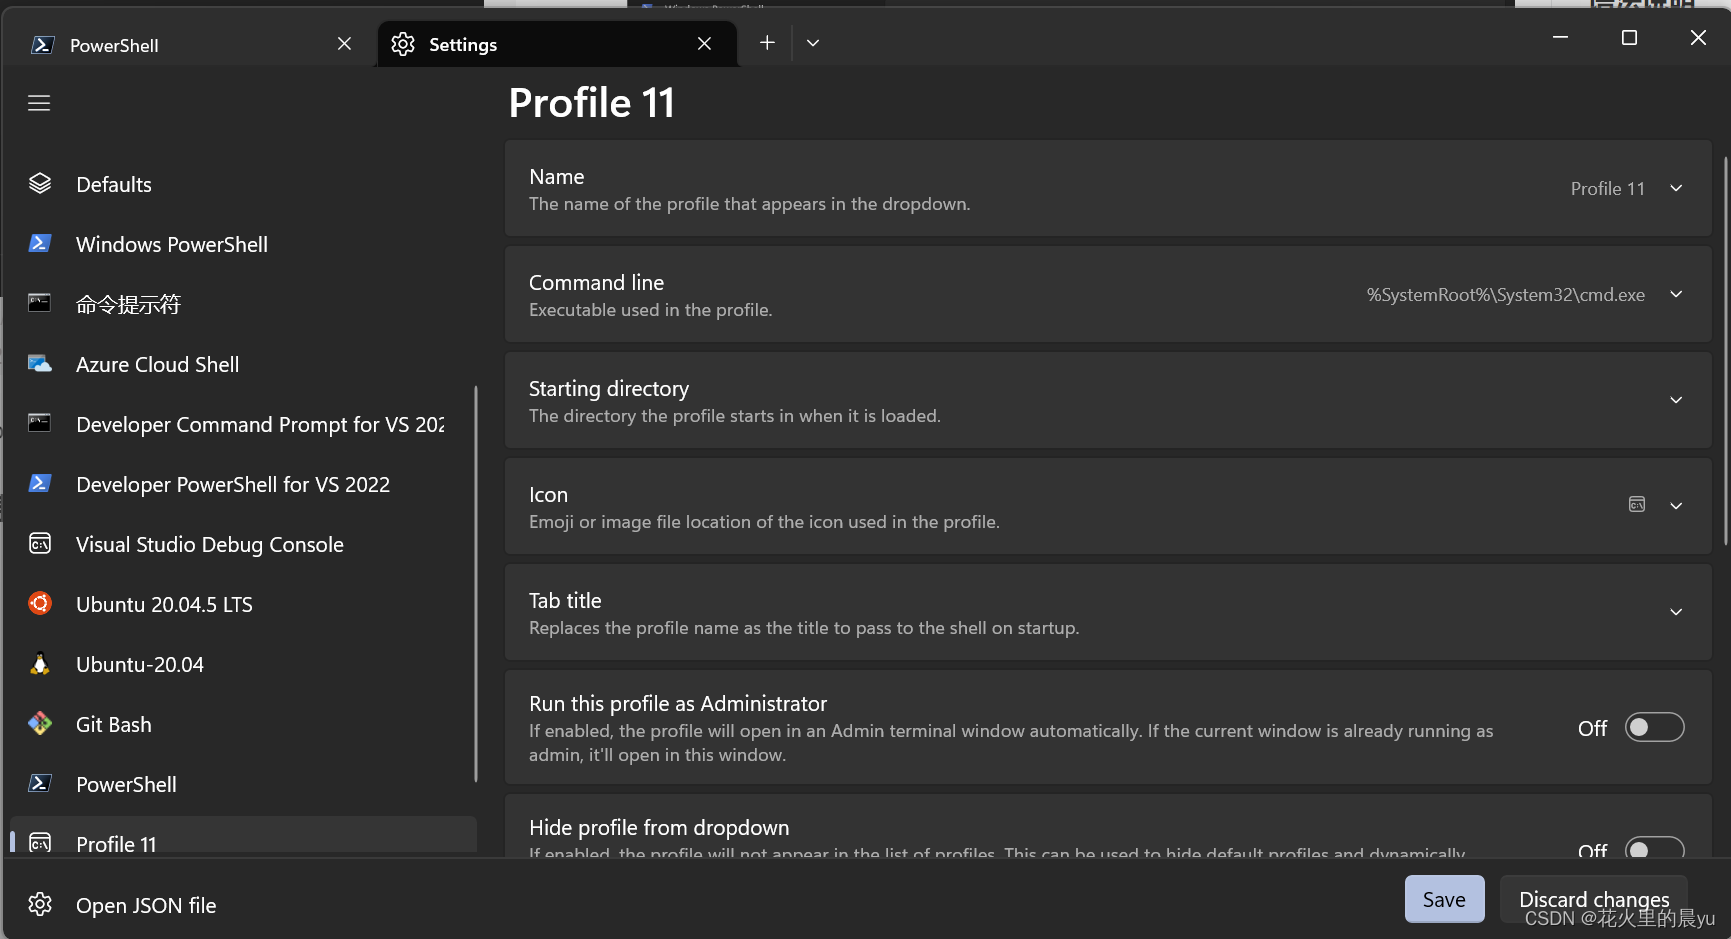The image size is (1731, 939).
Task: Click the Azure Cloud Shell icon
Action: (x=40, y=363)
